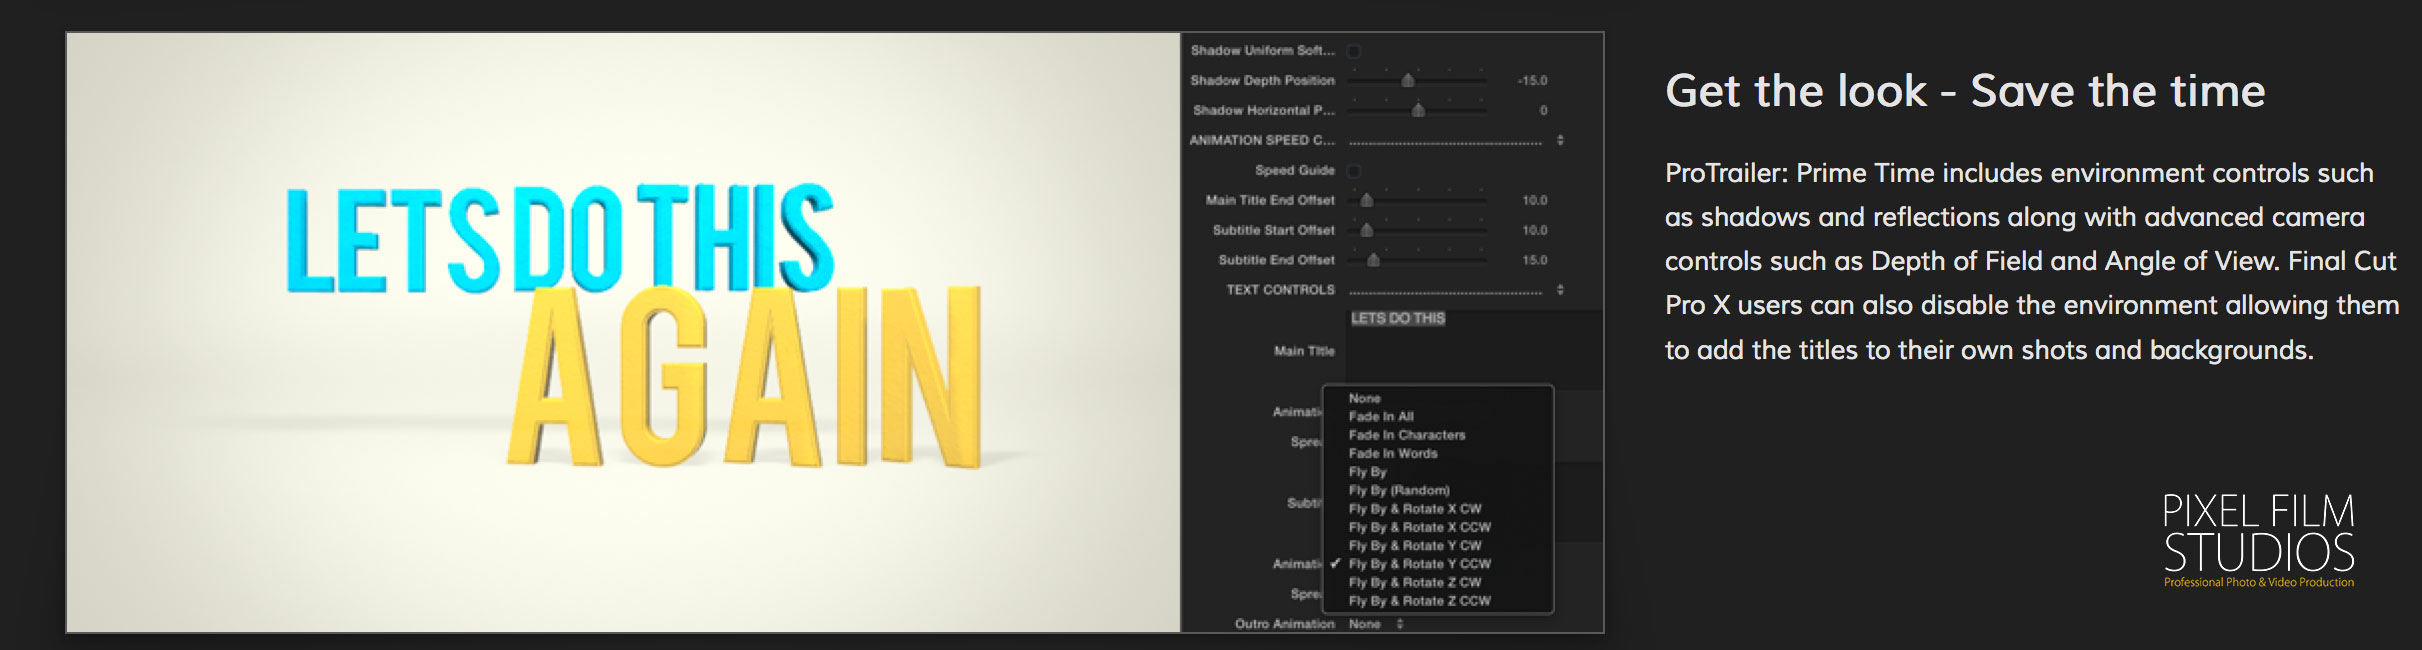The width and height of the screenshot is (2422, 650).
Task: Click the LETS DO THIS AGAIN preview
Action: click(624, 332)
